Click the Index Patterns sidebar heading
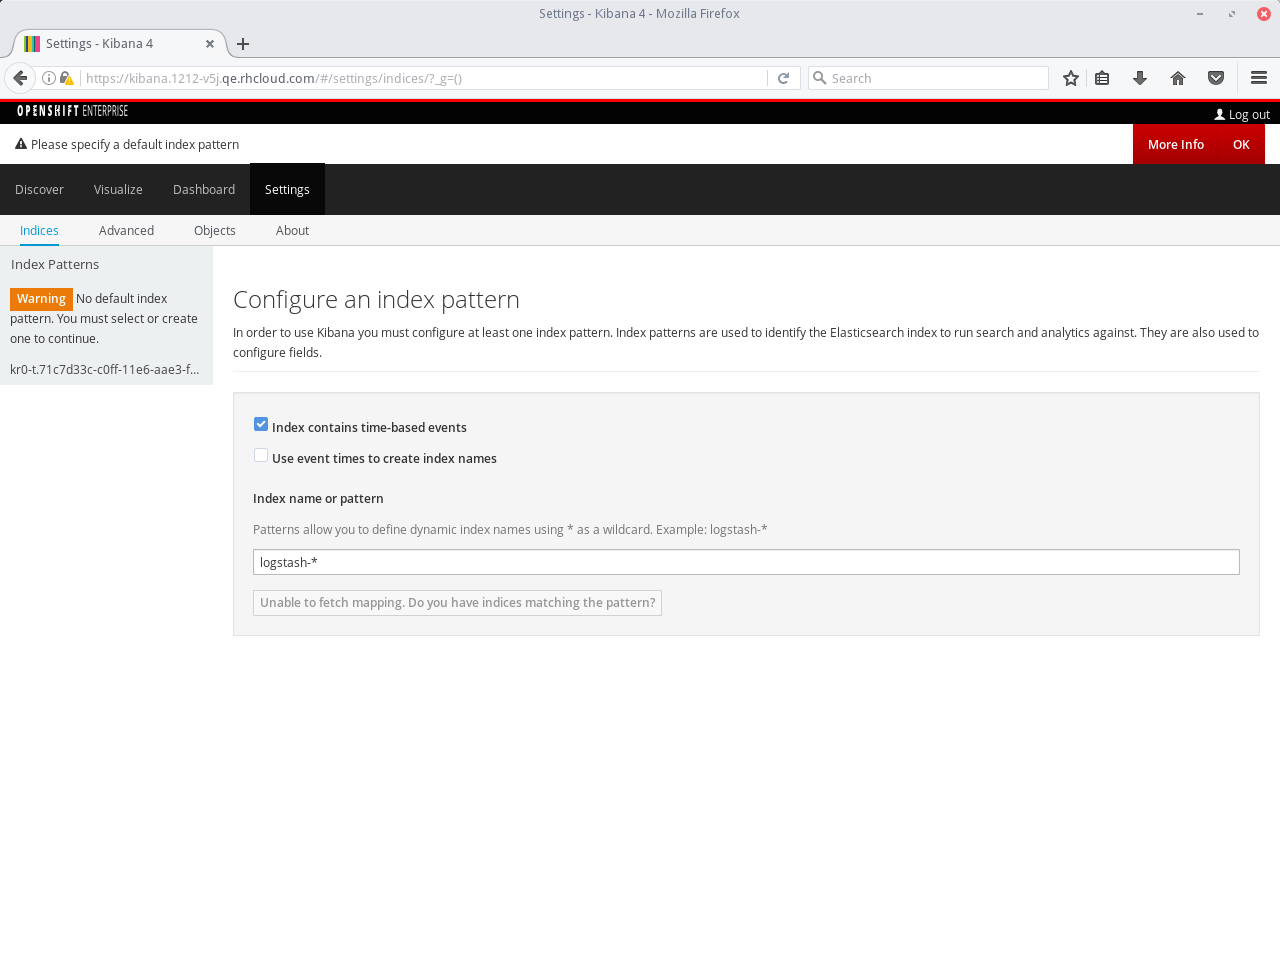 pos(55,264)
